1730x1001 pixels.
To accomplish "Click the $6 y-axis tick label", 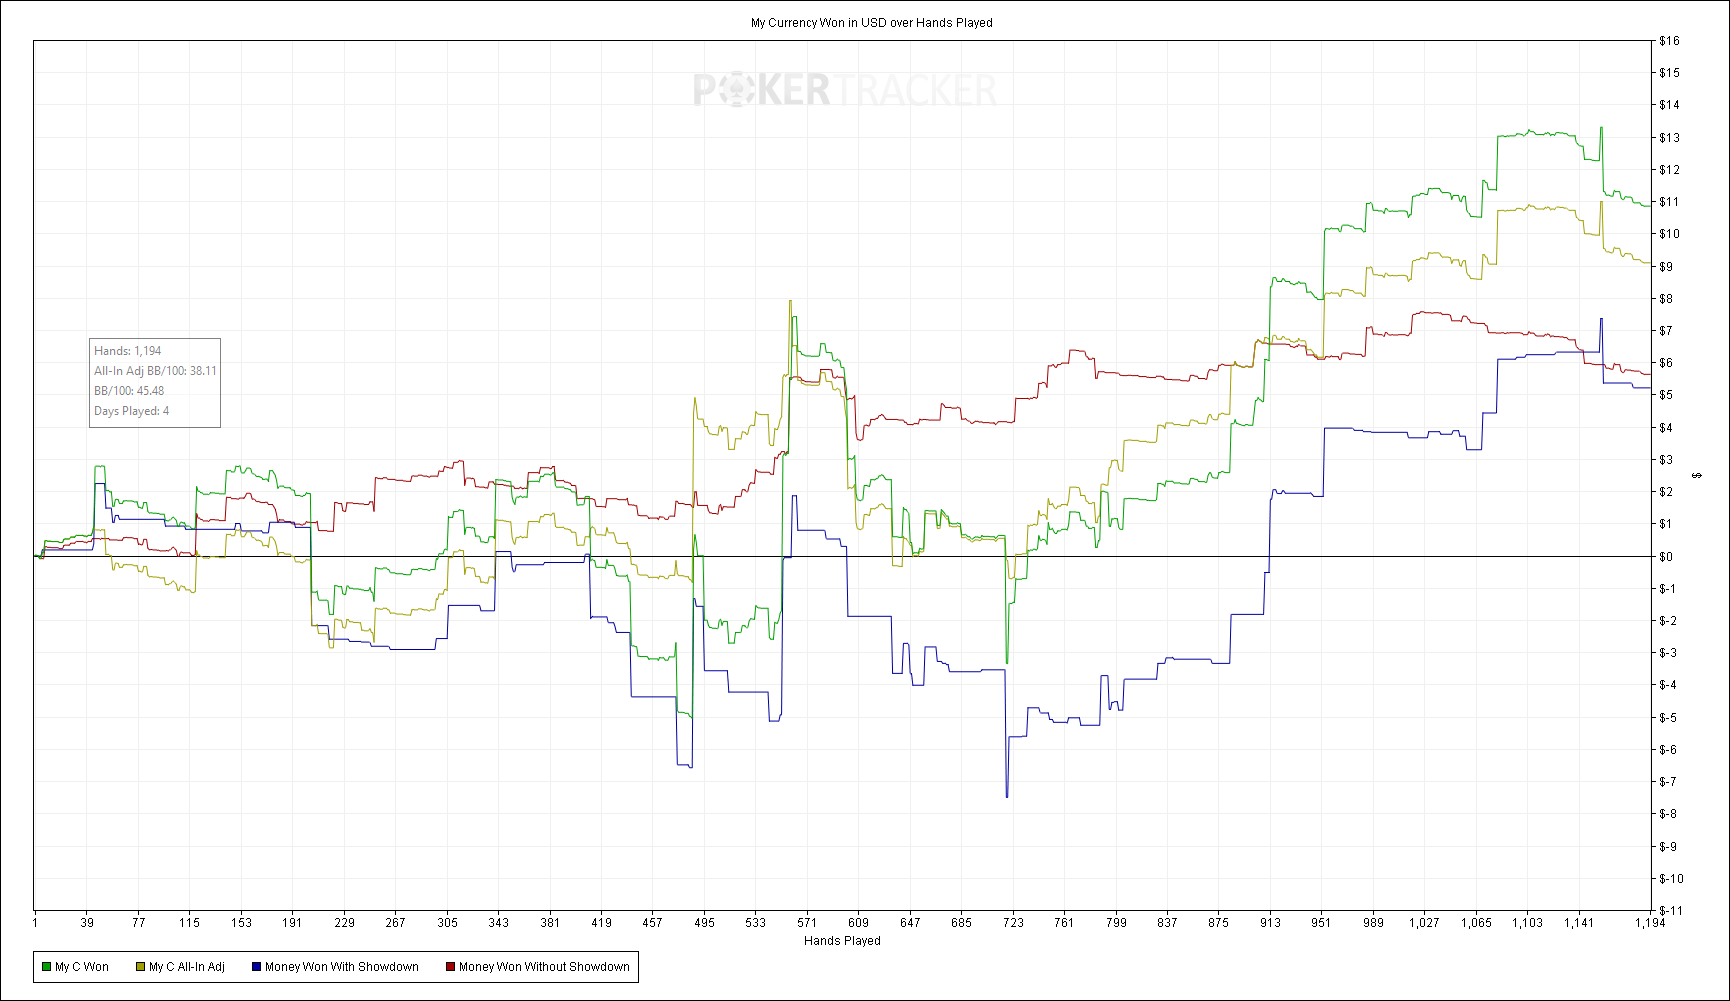I will point(1666,363).
